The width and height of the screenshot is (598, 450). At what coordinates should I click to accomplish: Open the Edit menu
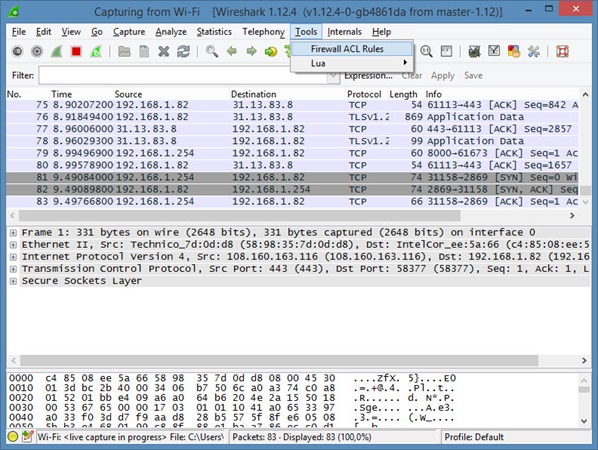click(43, 32)
